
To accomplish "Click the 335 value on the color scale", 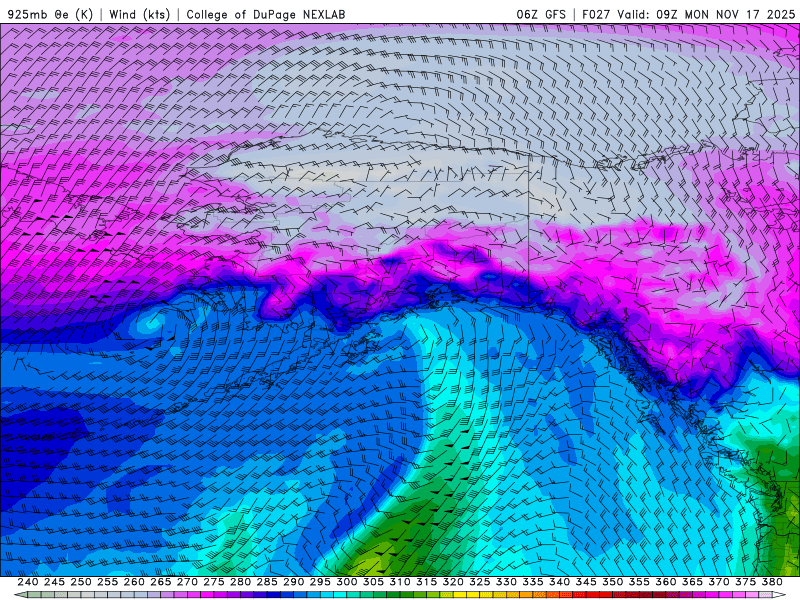I will (533, 582).
